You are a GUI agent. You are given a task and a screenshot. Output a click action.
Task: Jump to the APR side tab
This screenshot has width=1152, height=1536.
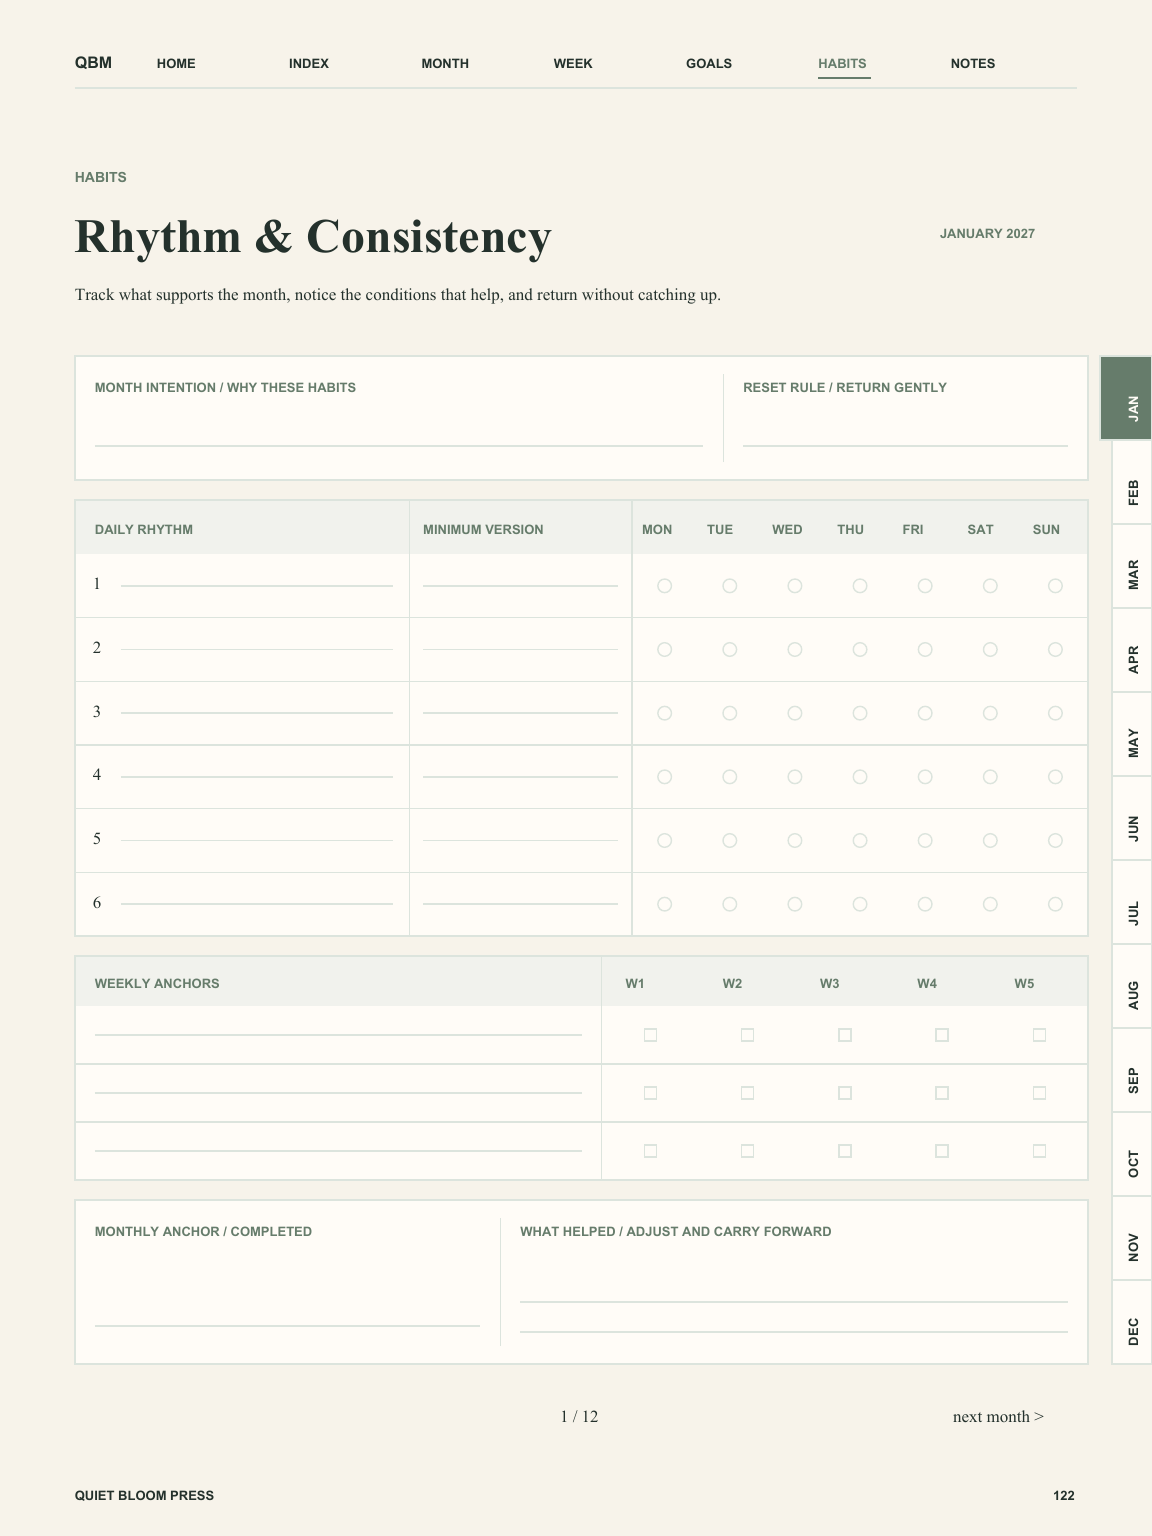[1132, 650]
